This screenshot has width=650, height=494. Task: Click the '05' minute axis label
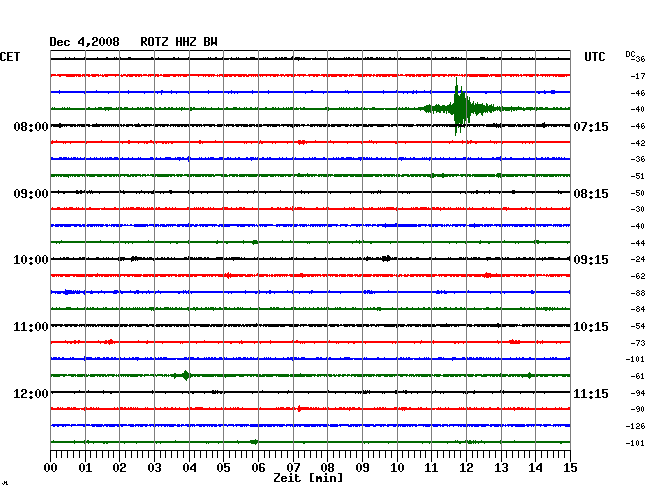(x=223, y=467)
